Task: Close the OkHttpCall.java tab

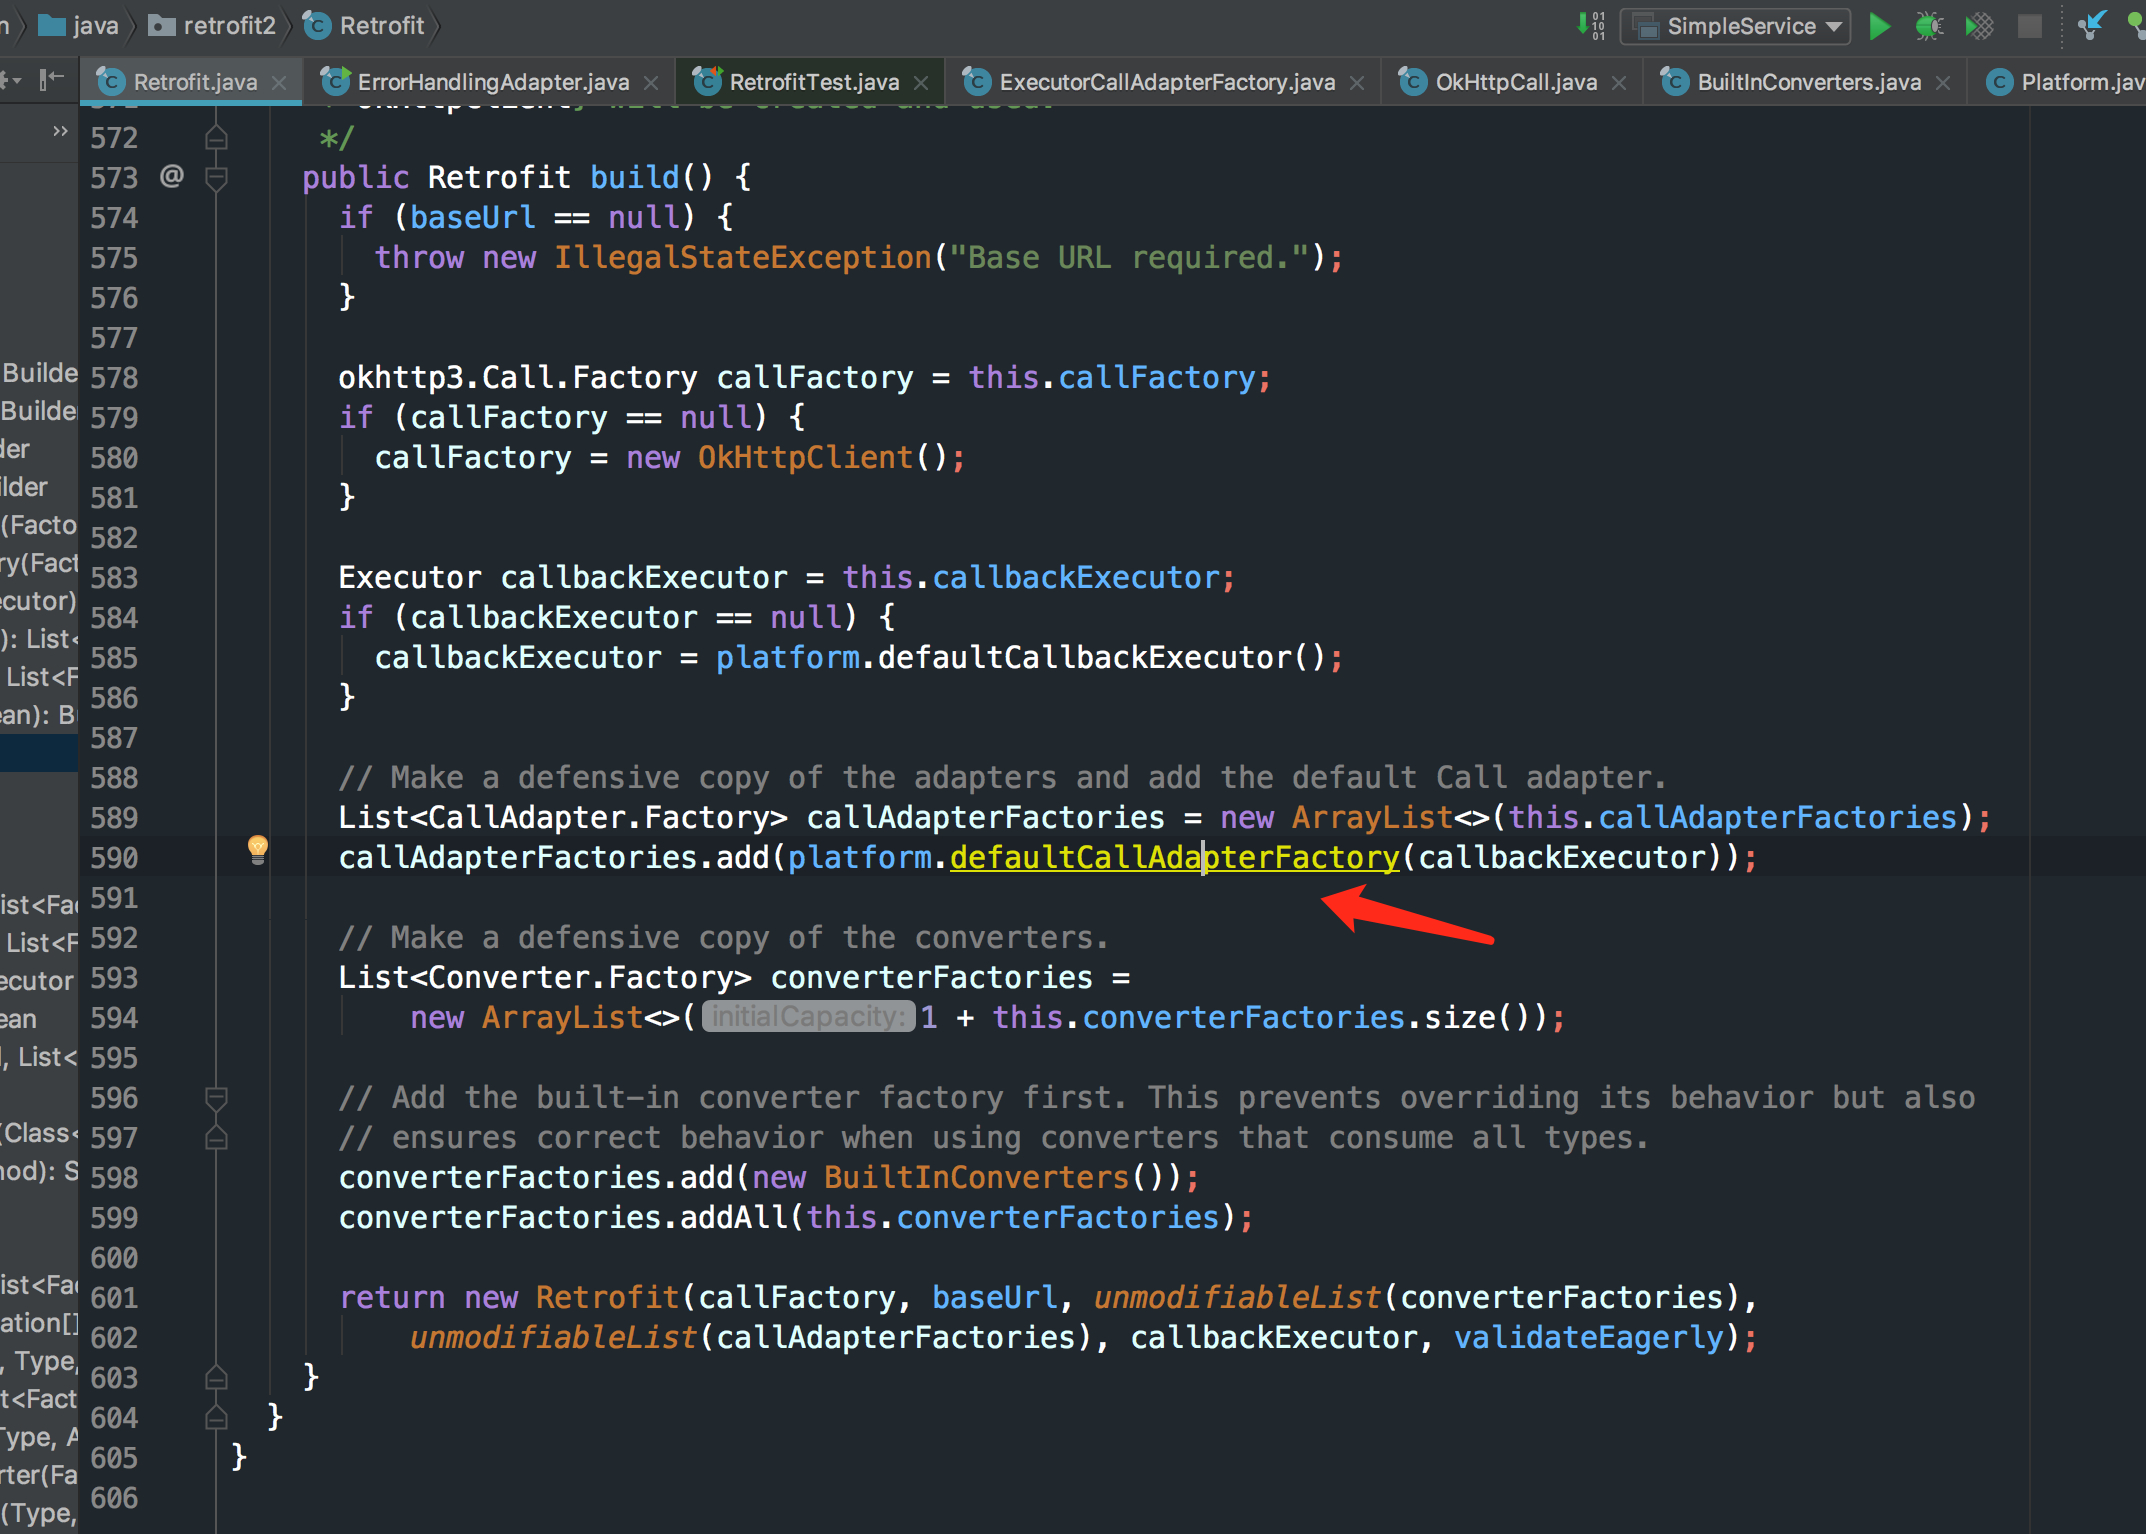Action: tap(1619, 83)
